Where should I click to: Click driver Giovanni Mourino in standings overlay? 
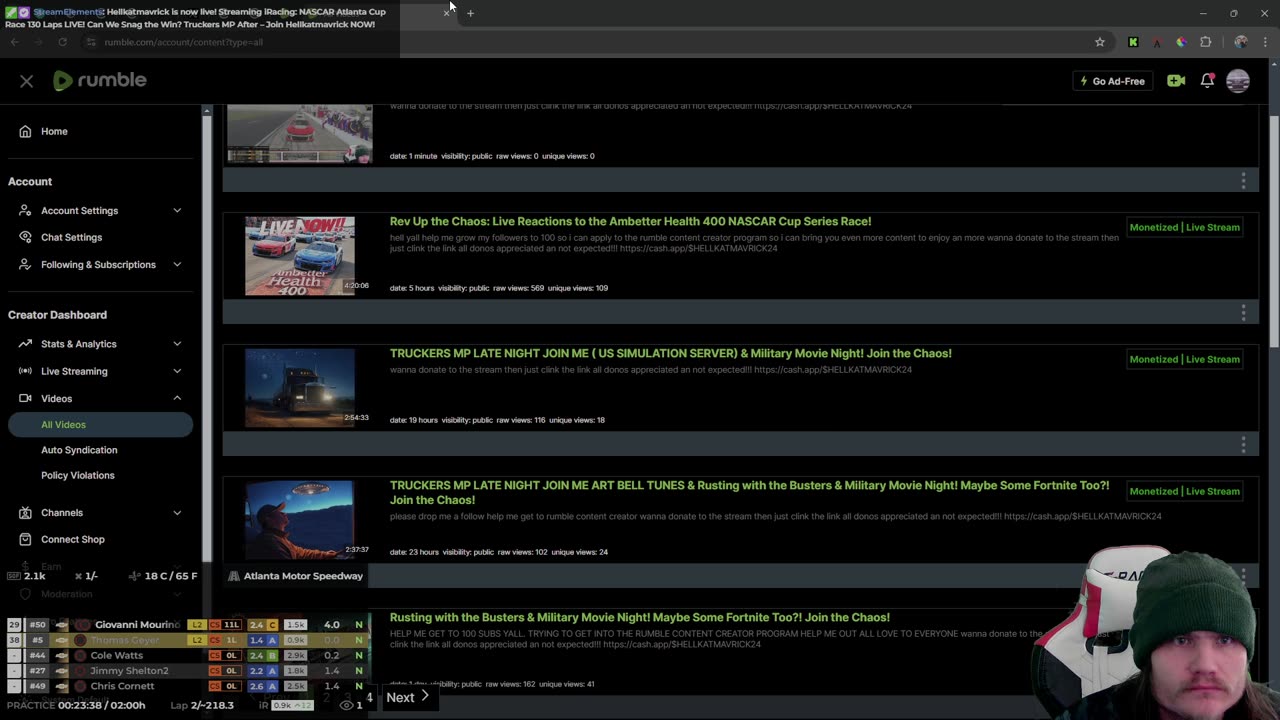coord(137,624)
